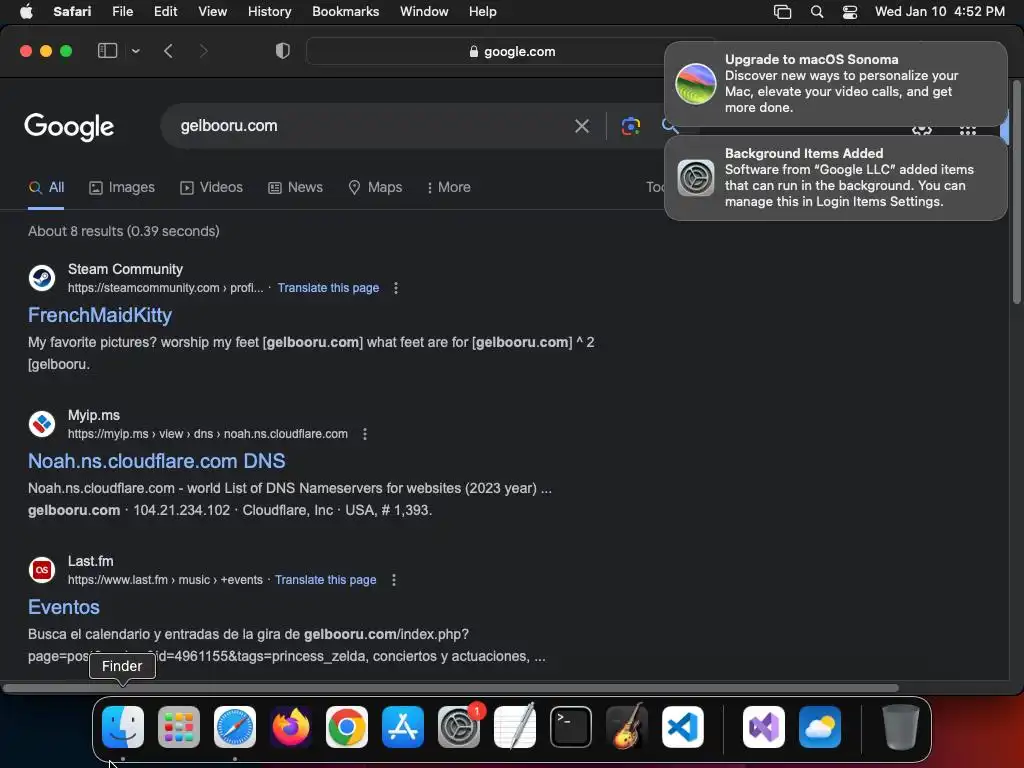
Task: Click the horizontal page scrollbar
Action: point(451,688)
